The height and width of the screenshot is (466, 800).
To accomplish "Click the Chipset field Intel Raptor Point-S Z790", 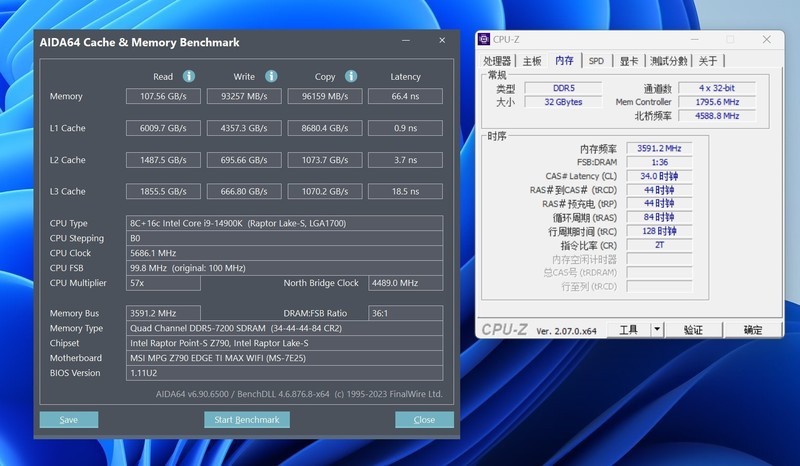I will click(x=284, y=343).
